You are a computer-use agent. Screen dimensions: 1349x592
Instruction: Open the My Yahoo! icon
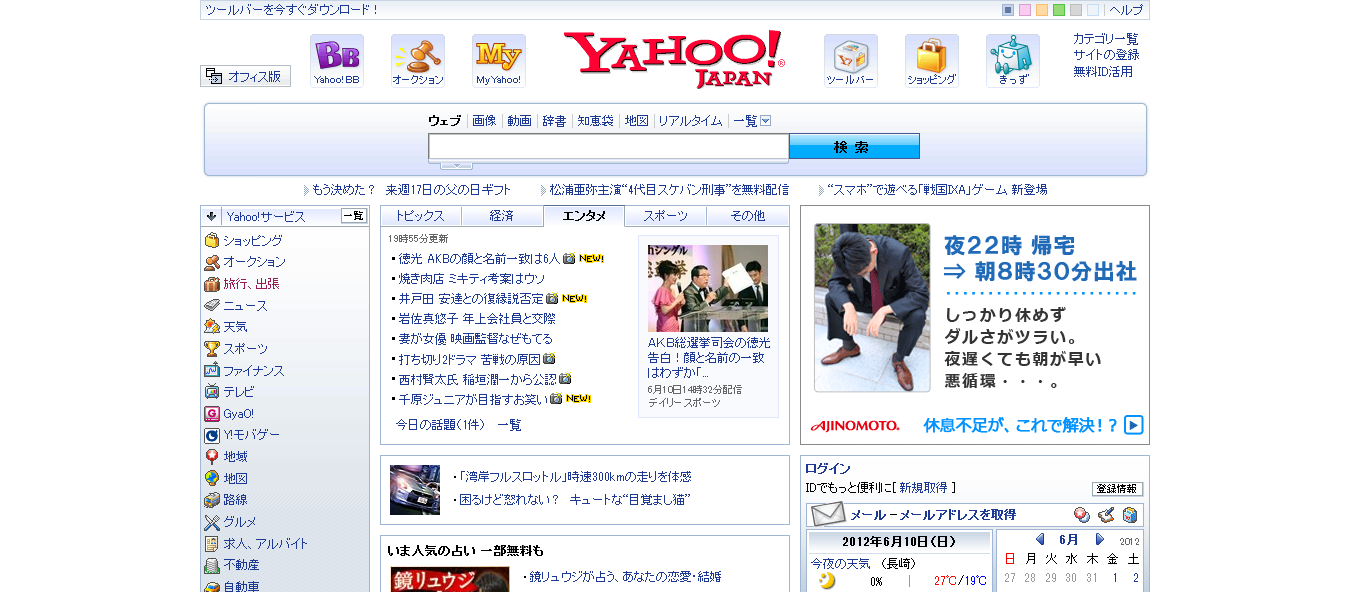(x=499, y=61)
